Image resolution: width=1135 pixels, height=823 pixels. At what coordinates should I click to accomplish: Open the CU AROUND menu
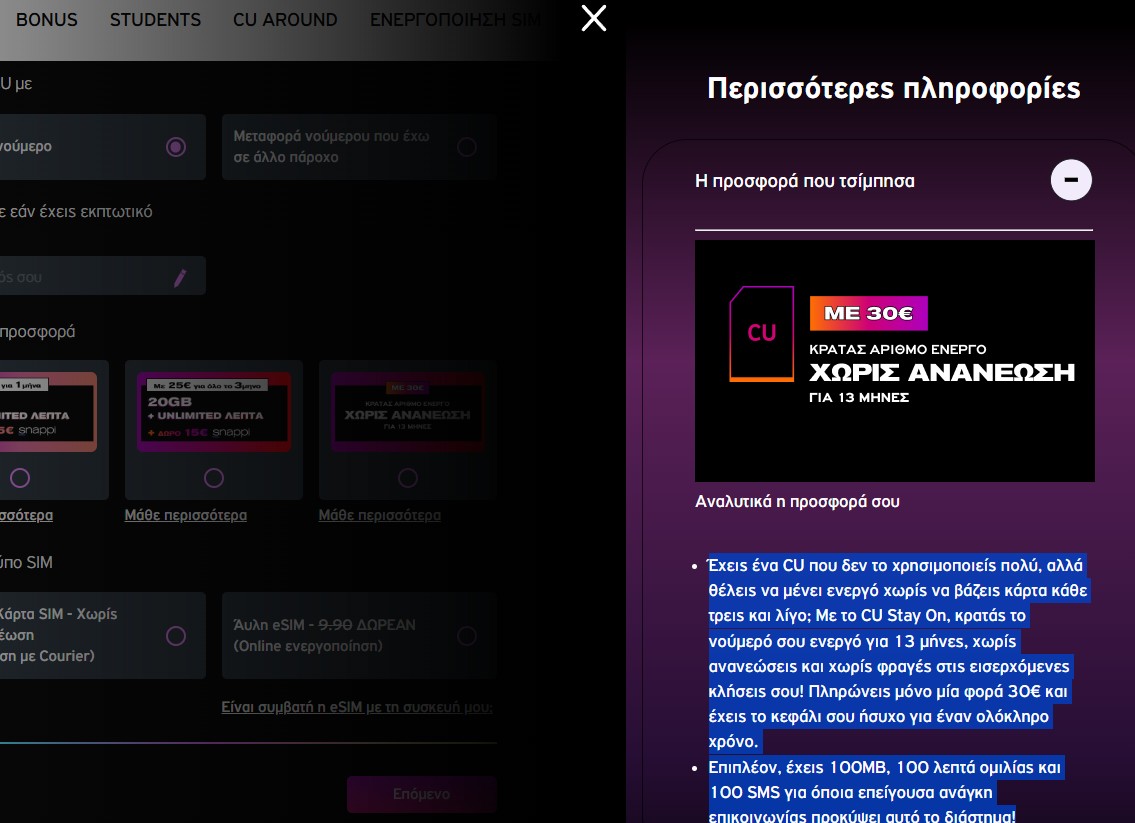pos(285,20)
